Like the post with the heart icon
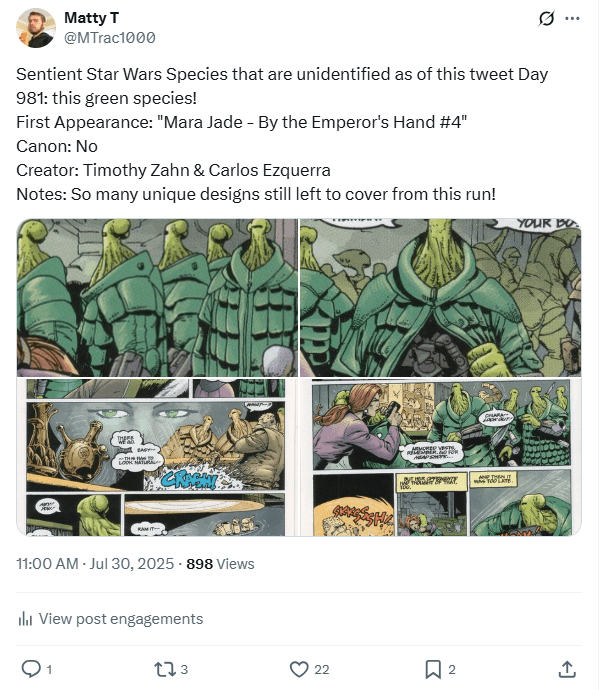 point(297,669)
